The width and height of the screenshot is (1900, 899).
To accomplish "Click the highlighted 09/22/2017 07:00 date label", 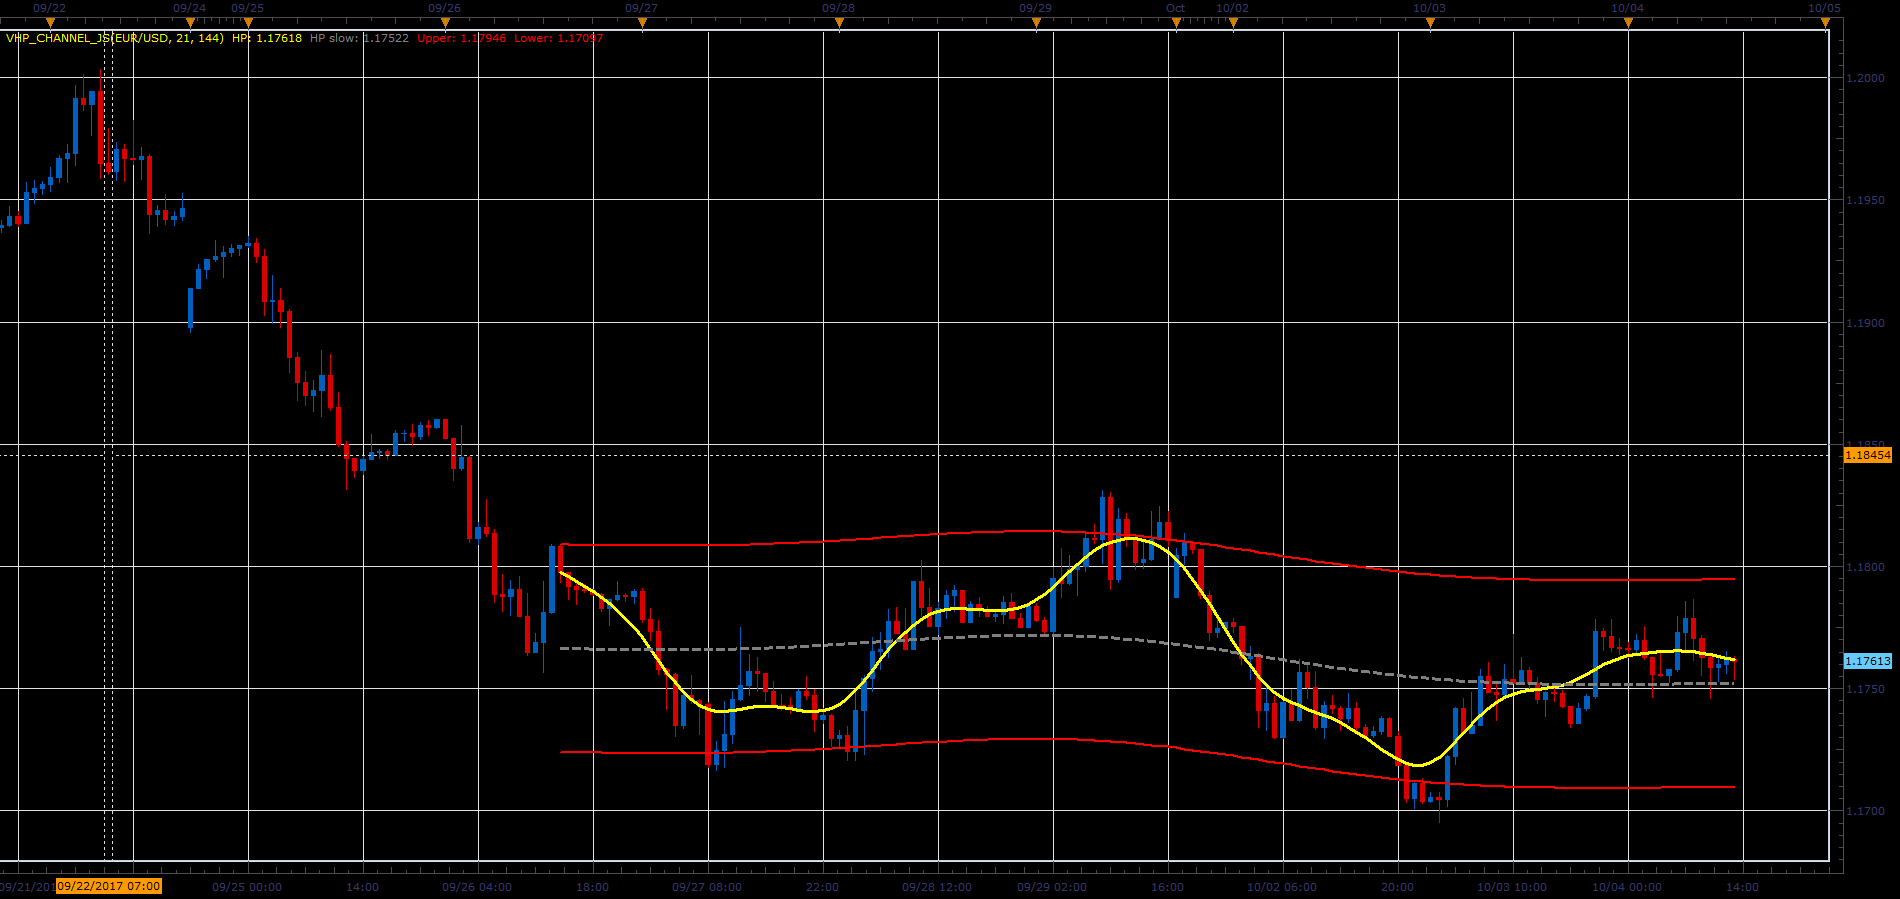I will (109, 886).
